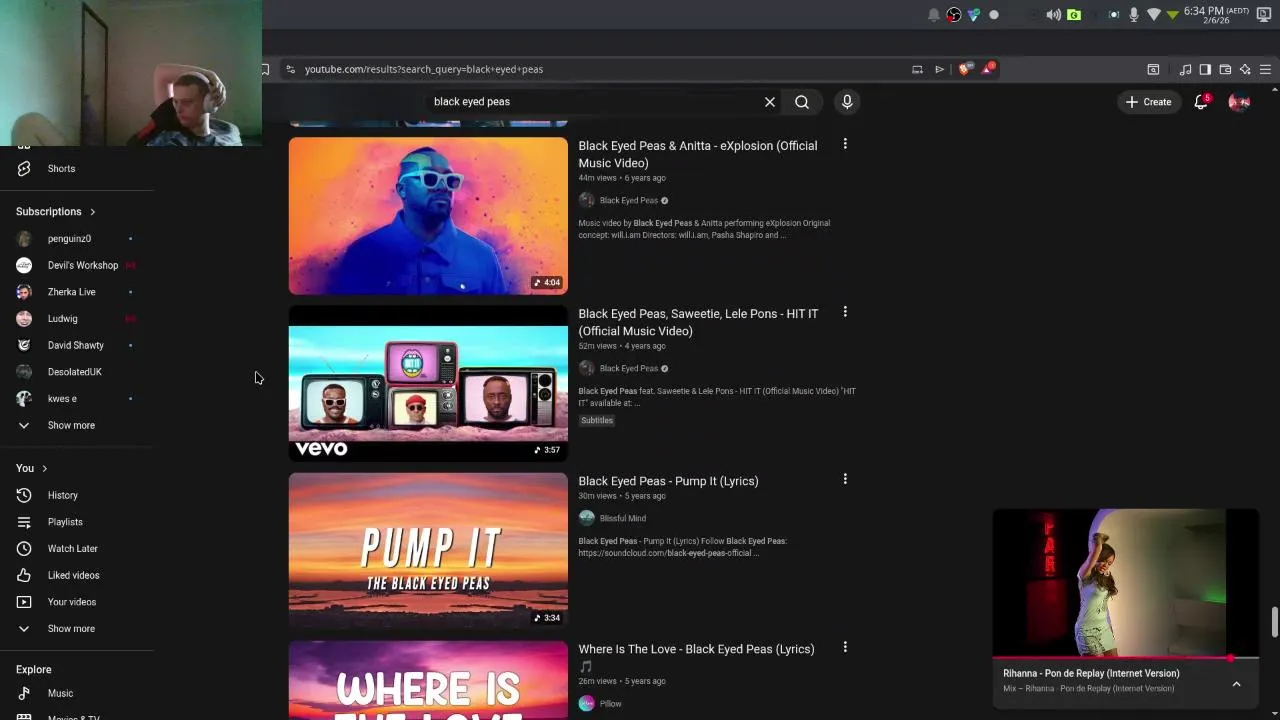Open David Shawty subscription channel
This screenshot has width=1280, height=720.
tap(77, 345)
